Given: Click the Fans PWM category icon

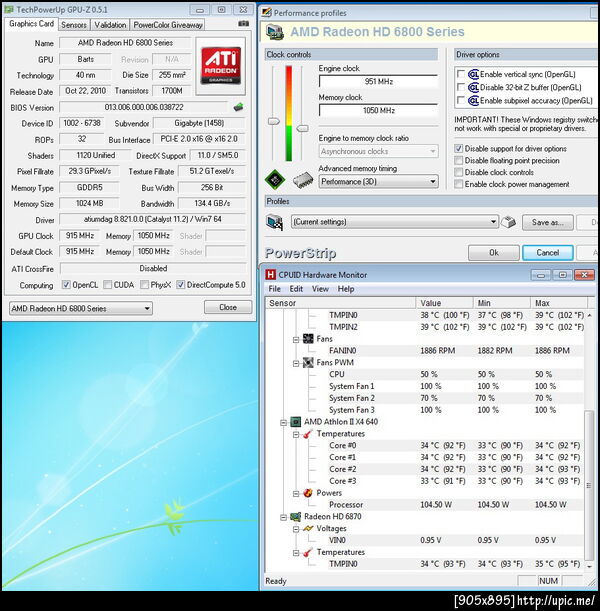Looking at the screenshot, I should click(x=308, y=362).
